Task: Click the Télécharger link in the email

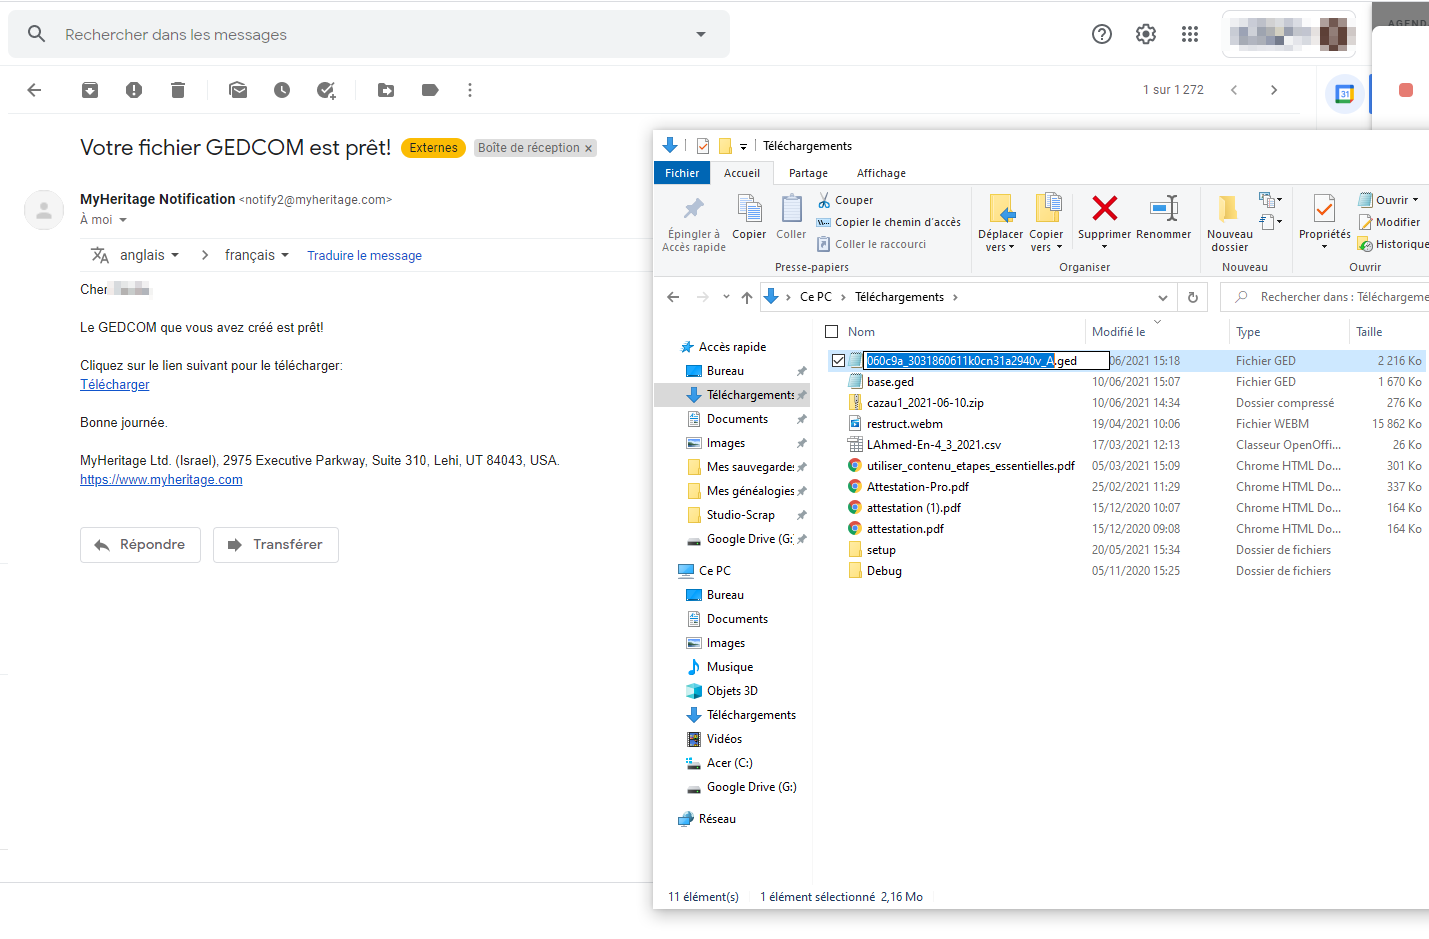Action: click(x=115, y=385)
